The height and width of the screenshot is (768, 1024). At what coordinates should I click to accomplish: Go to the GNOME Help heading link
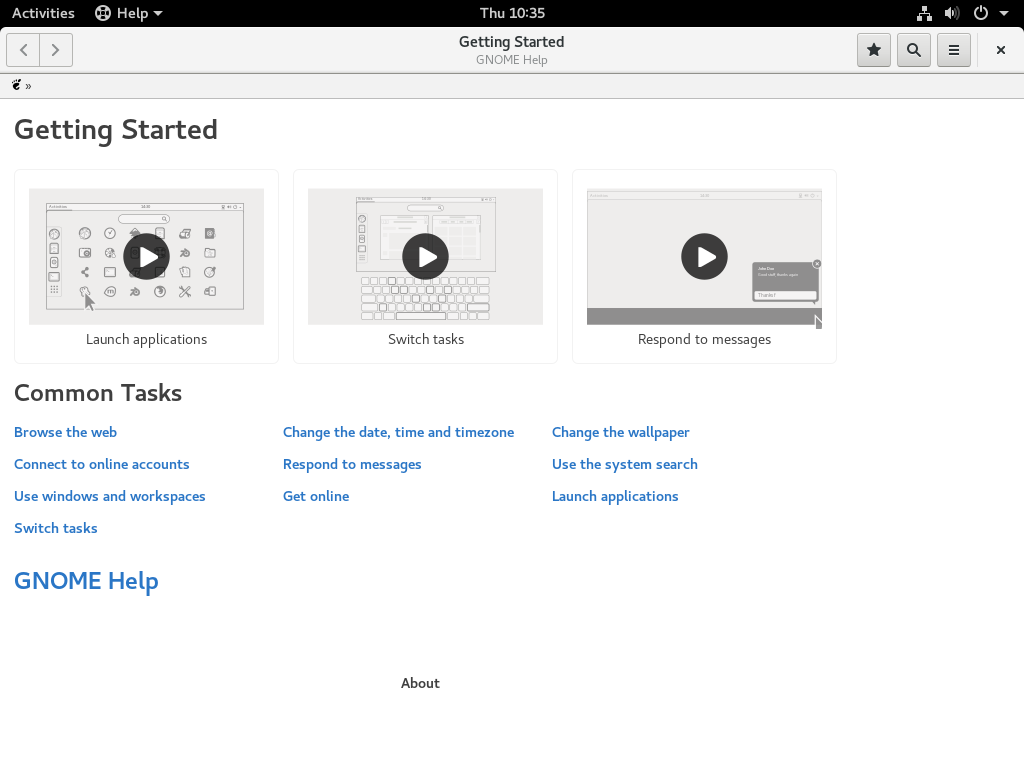[86, 581]
